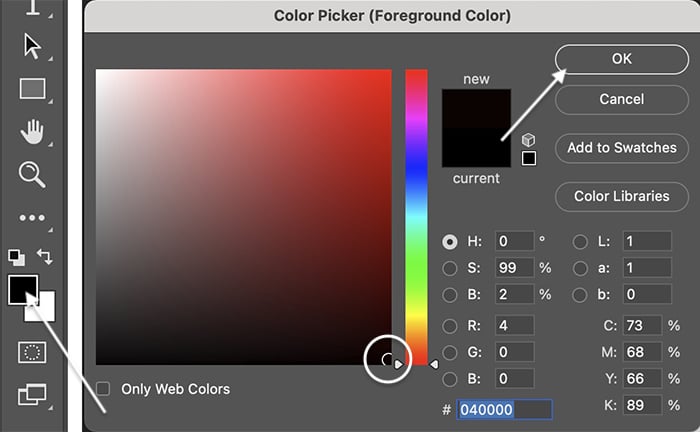Click the black foreground color swatch
Viewport: 700px width, 432px height.
(22, 290)
